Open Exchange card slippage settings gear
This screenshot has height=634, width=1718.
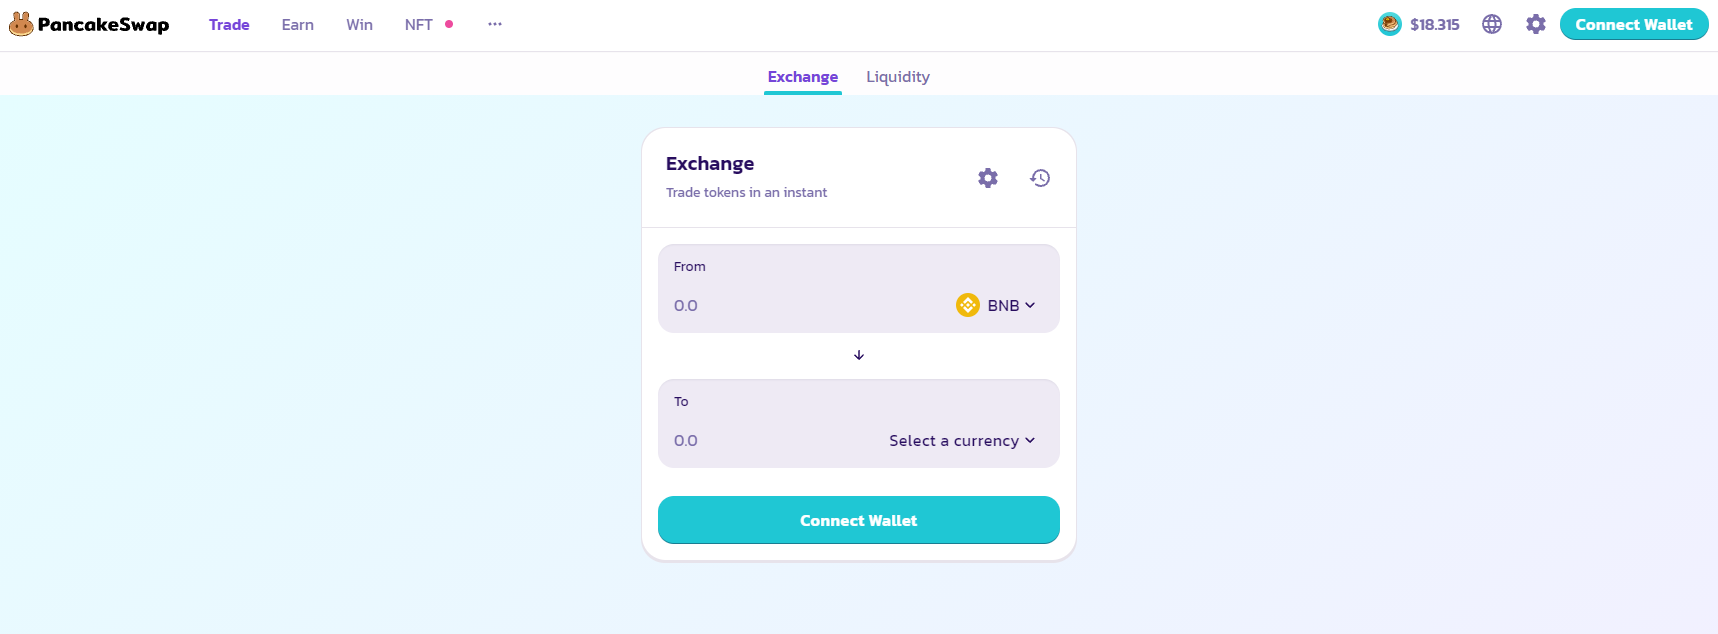click(988, 178)
